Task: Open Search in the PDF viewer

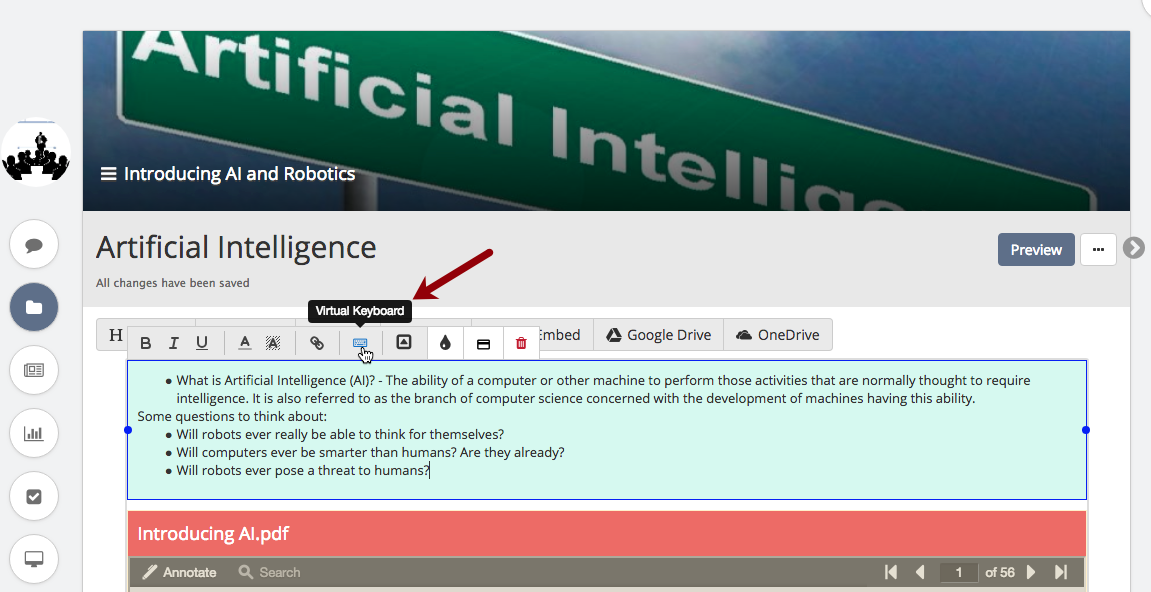Action: tap(269, 572)
